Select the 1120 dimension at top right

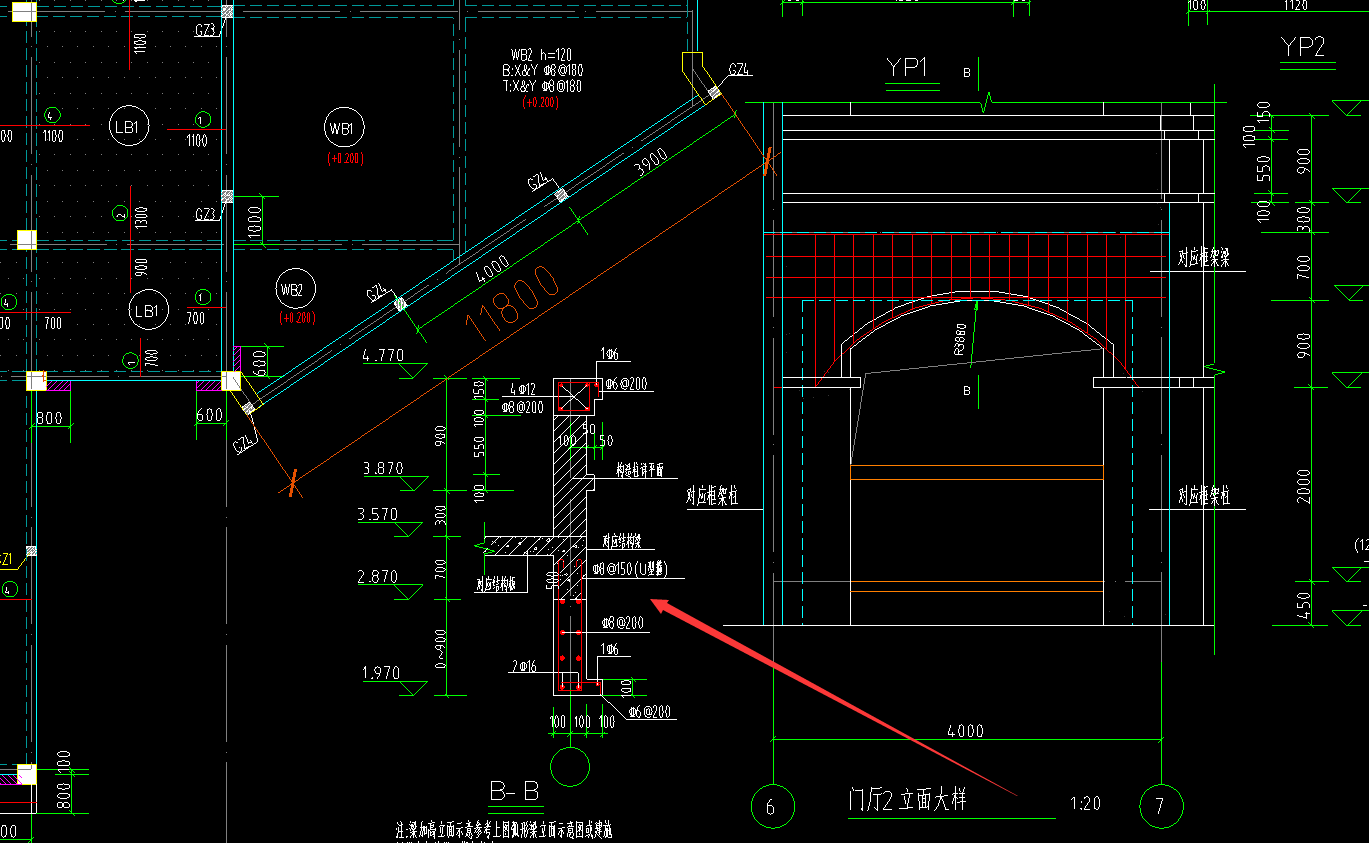(1294, 5)
